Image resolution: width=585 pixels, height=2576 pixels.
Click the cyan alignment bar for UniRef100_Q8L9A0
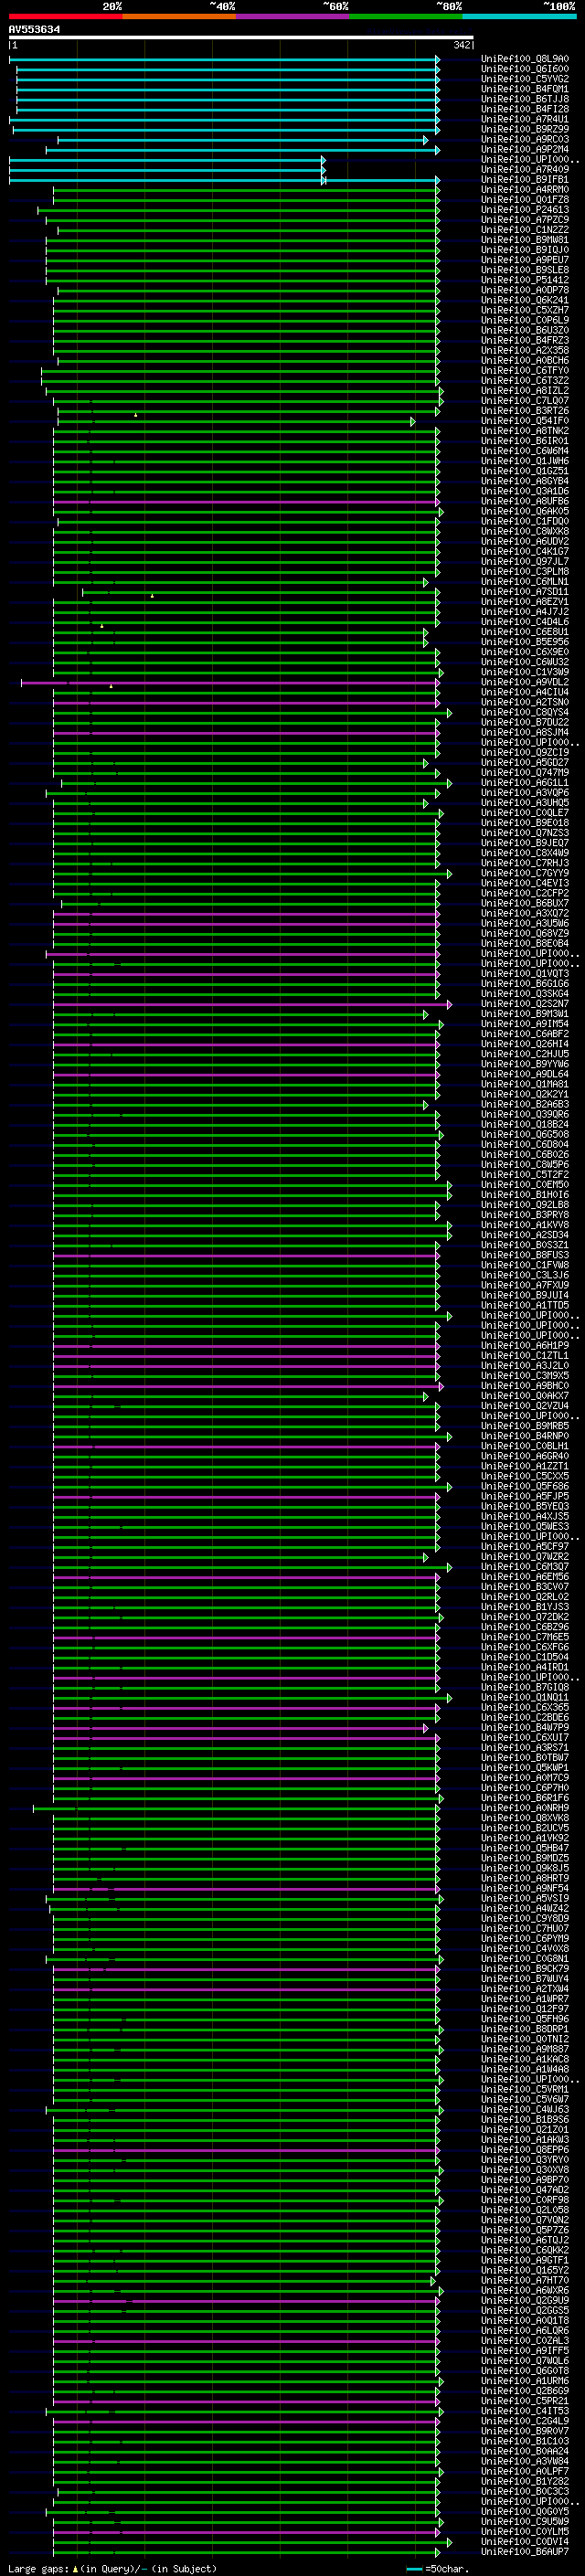point(224,59)
